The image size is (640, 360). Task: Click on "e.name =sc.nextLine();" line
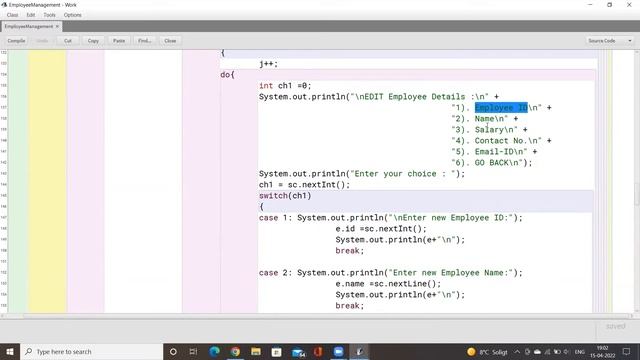pyautogui.click(x=388, y=284)
